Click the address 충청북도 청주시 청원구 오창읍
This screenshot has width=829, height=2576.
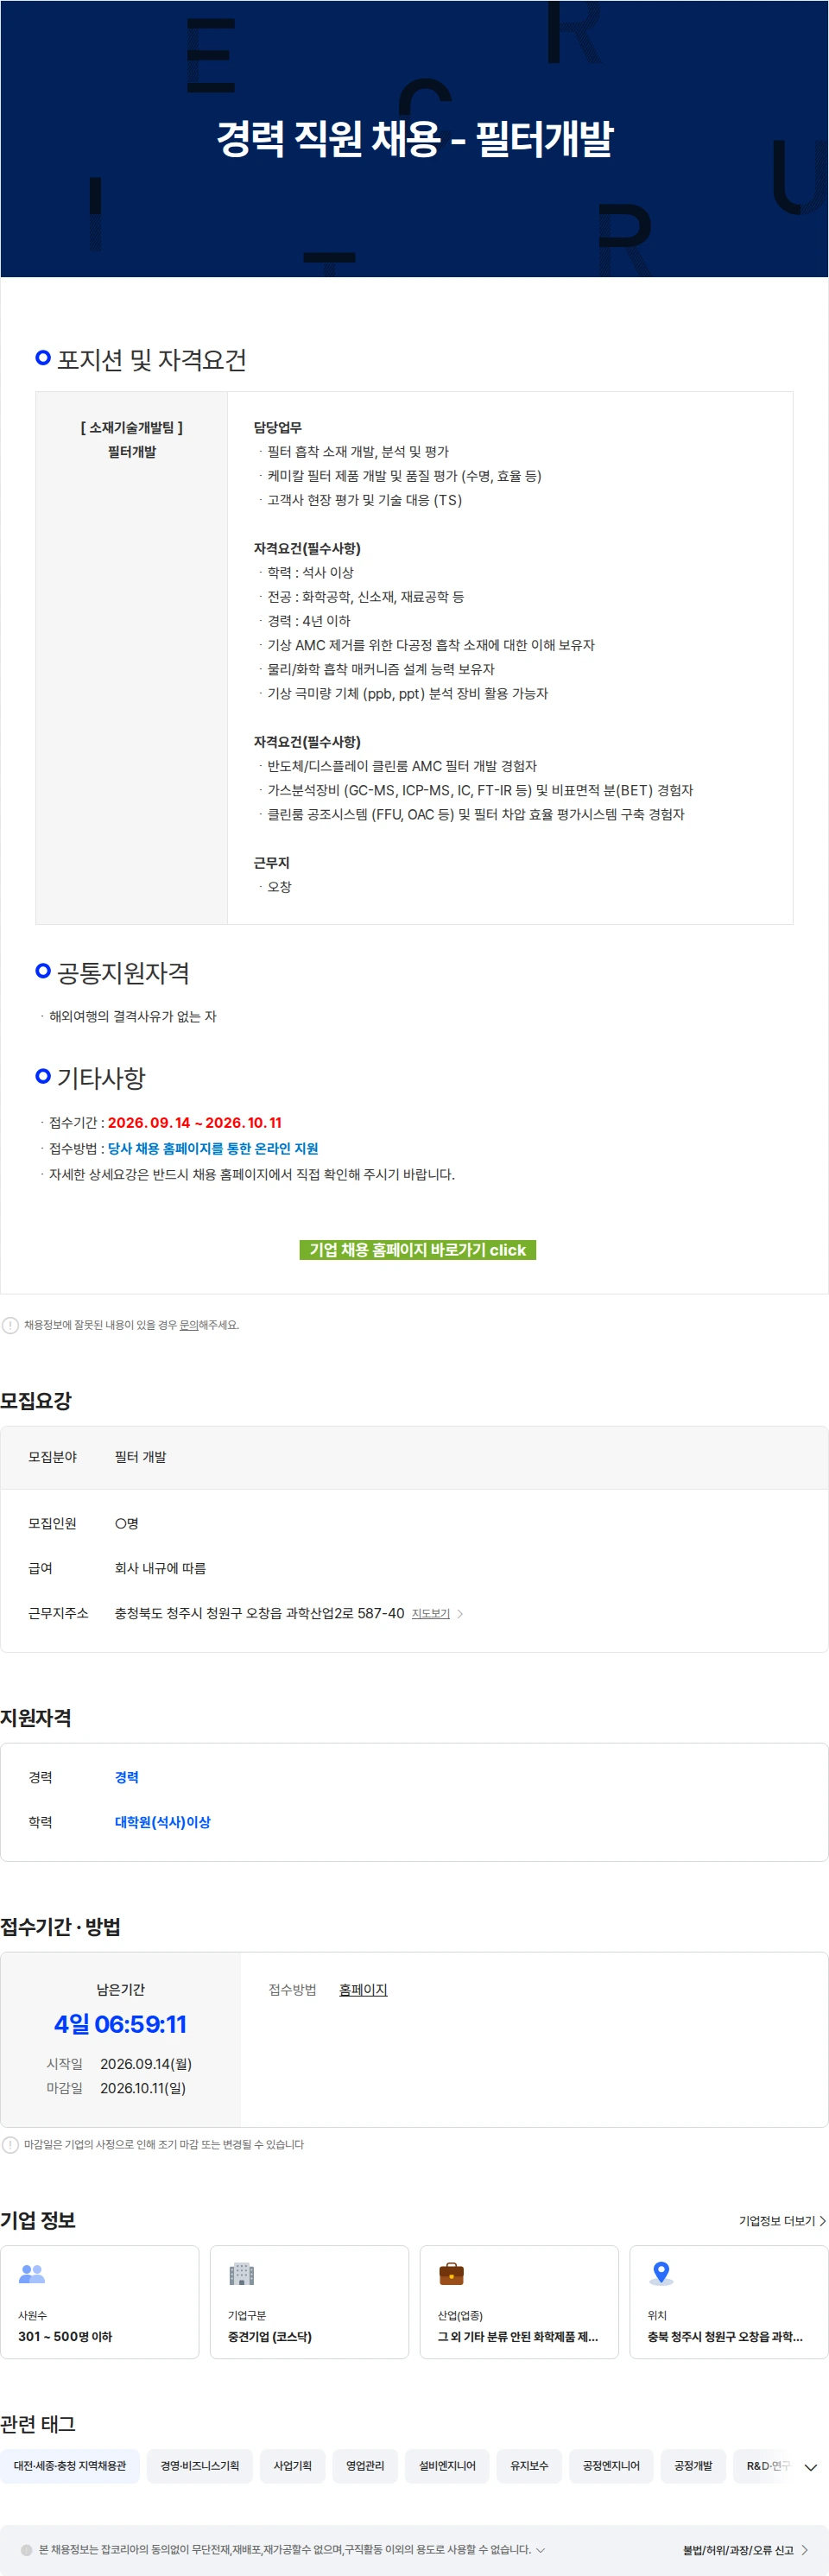point(260,1613)
